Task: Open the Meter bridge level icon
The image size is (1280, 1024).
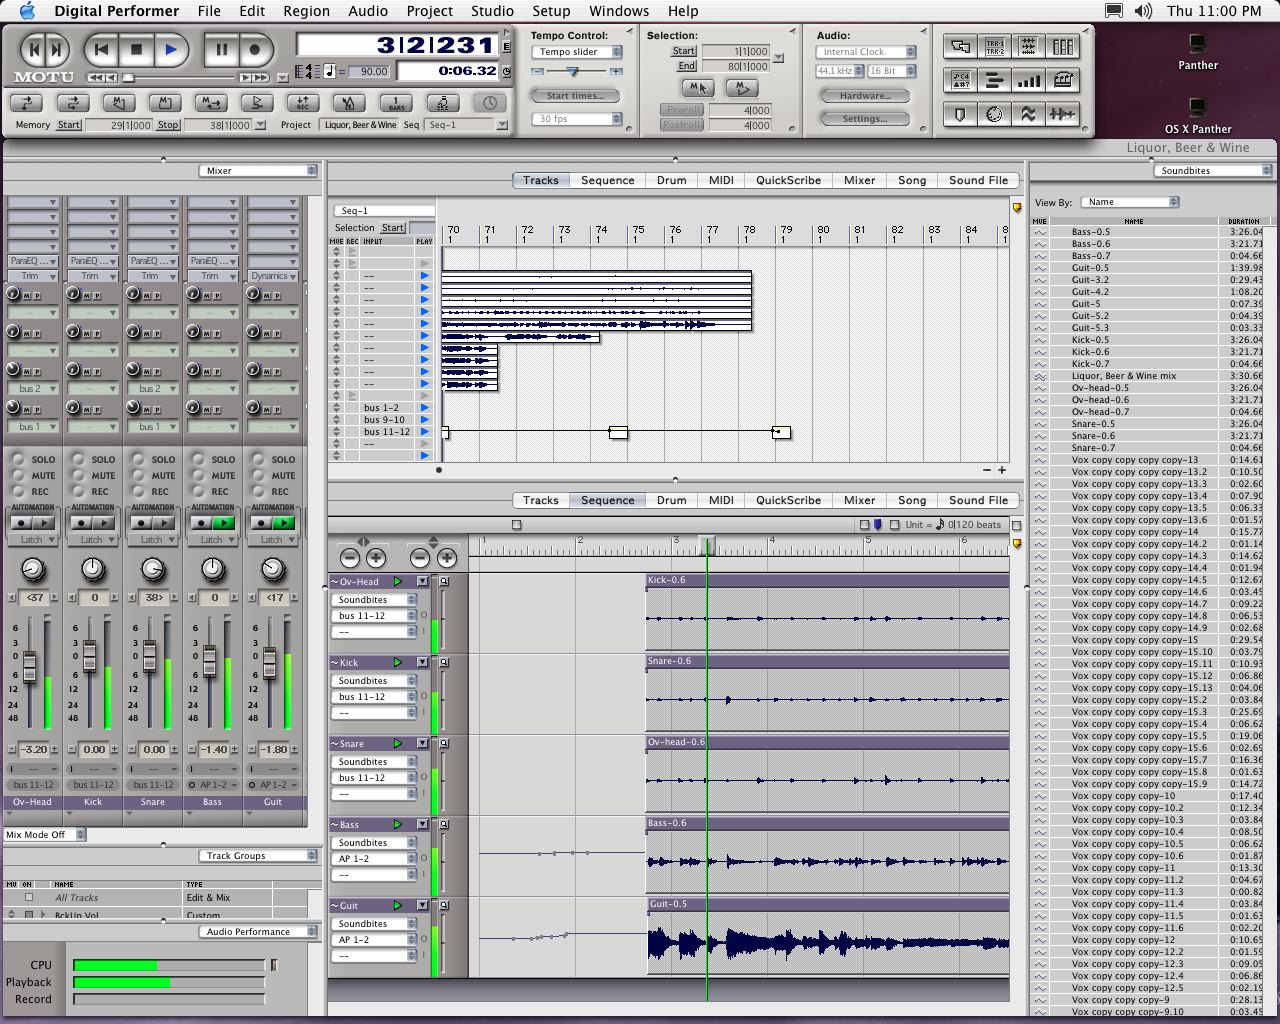Action: (1029, 80)
